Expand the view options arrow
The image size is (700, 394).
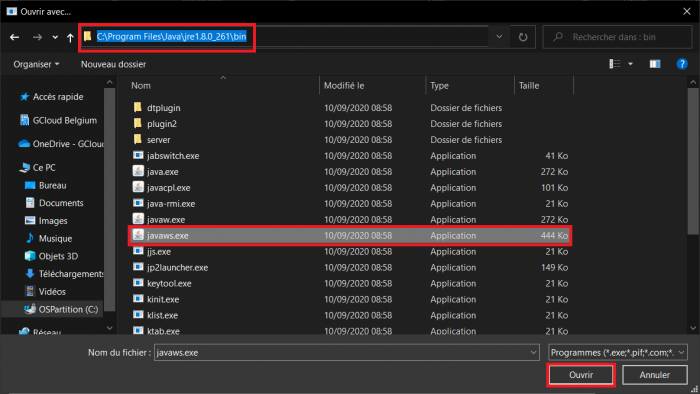[x=630, y=64]
